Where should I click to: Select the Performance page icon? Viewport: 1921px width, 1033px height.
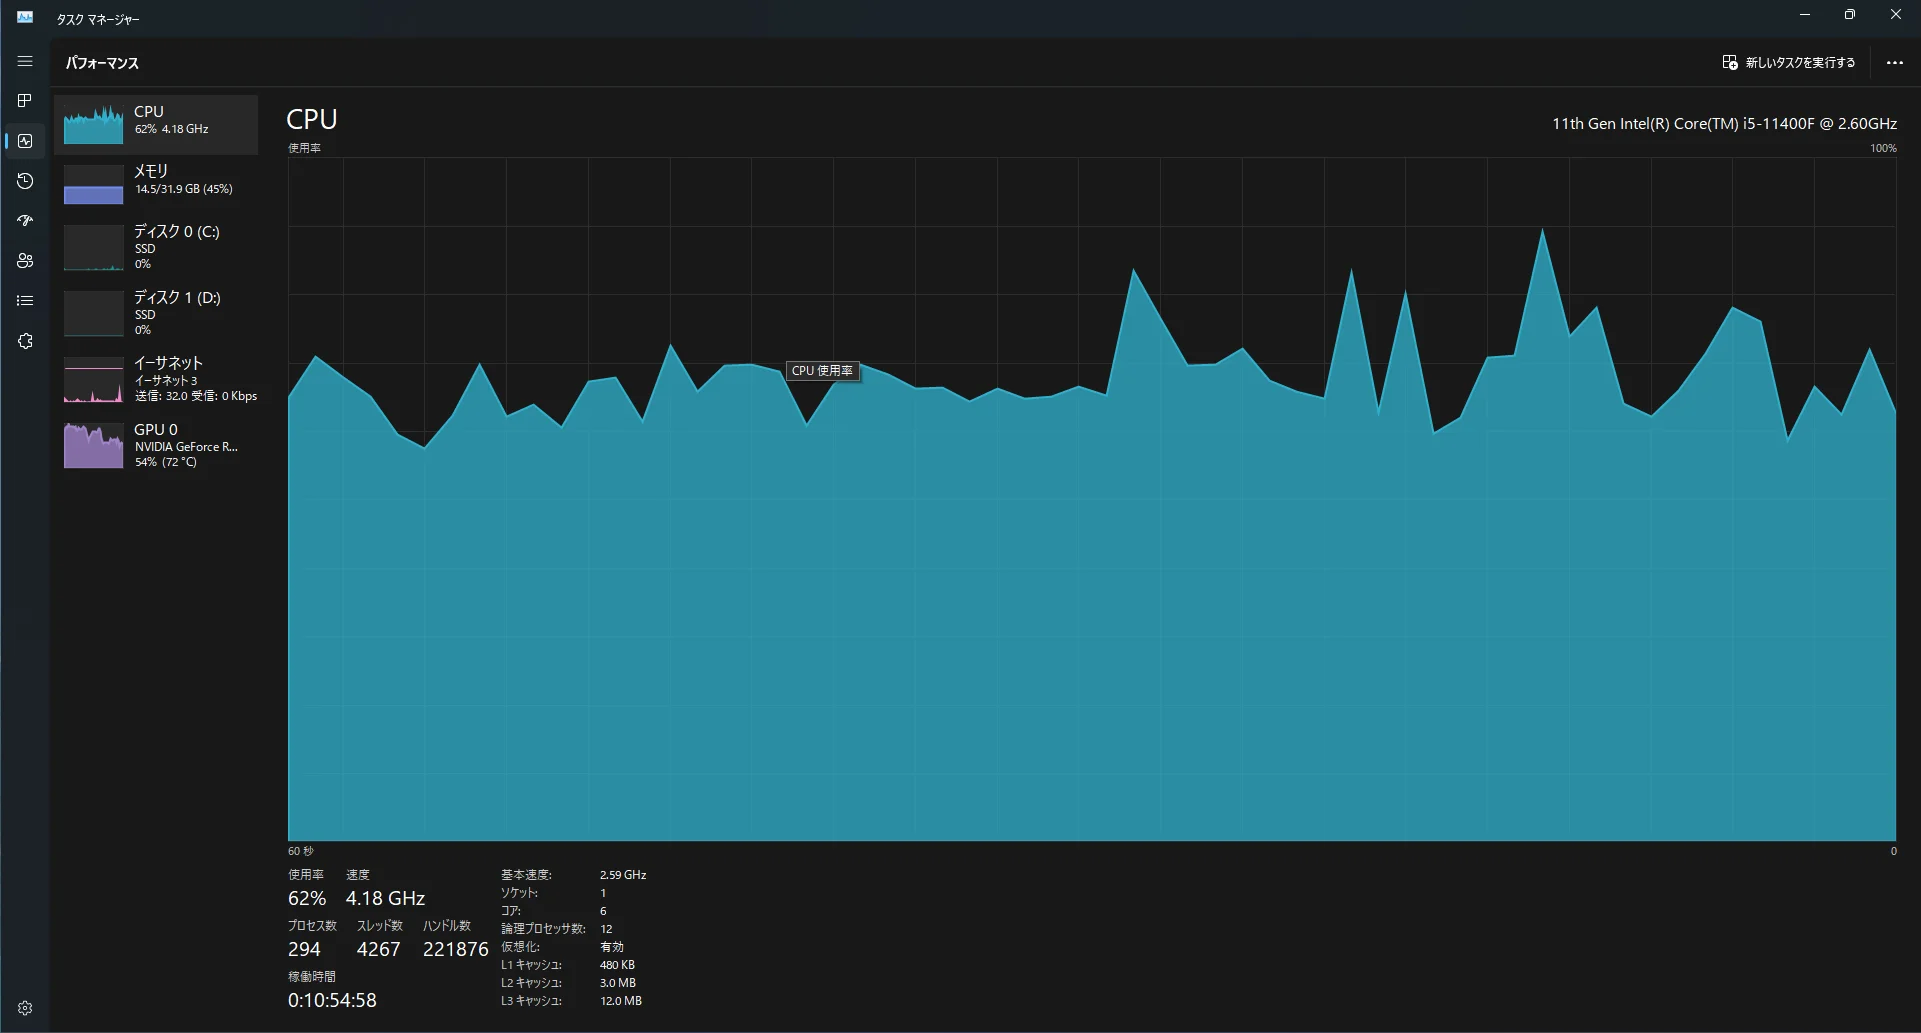(25, 141)
